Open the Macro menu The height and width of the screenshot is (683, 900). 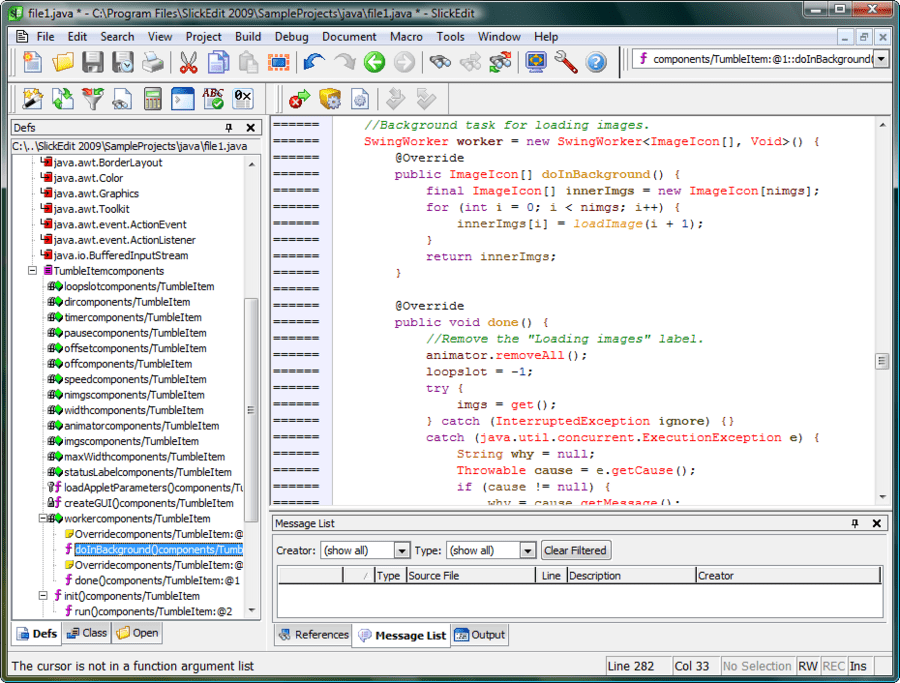406,37
